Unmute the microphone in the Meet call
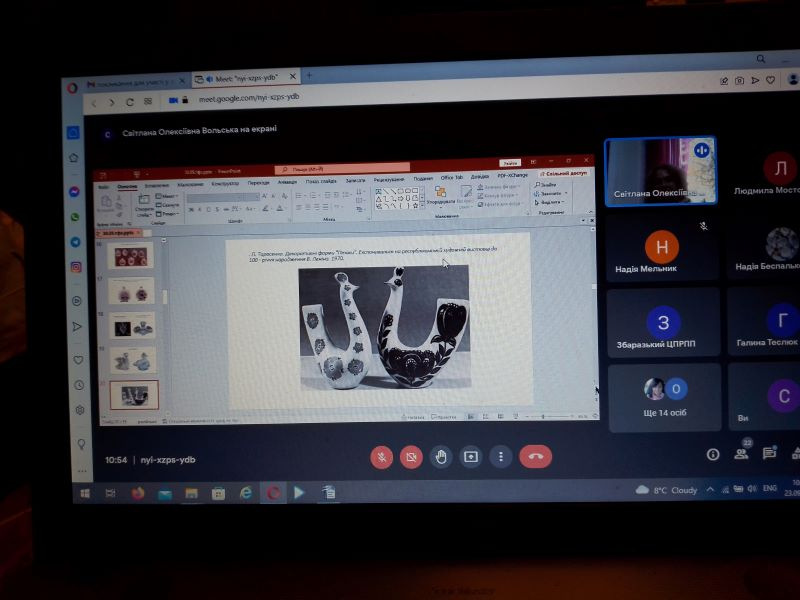Viewport: 800px width, 600px height. coord(382,457)
